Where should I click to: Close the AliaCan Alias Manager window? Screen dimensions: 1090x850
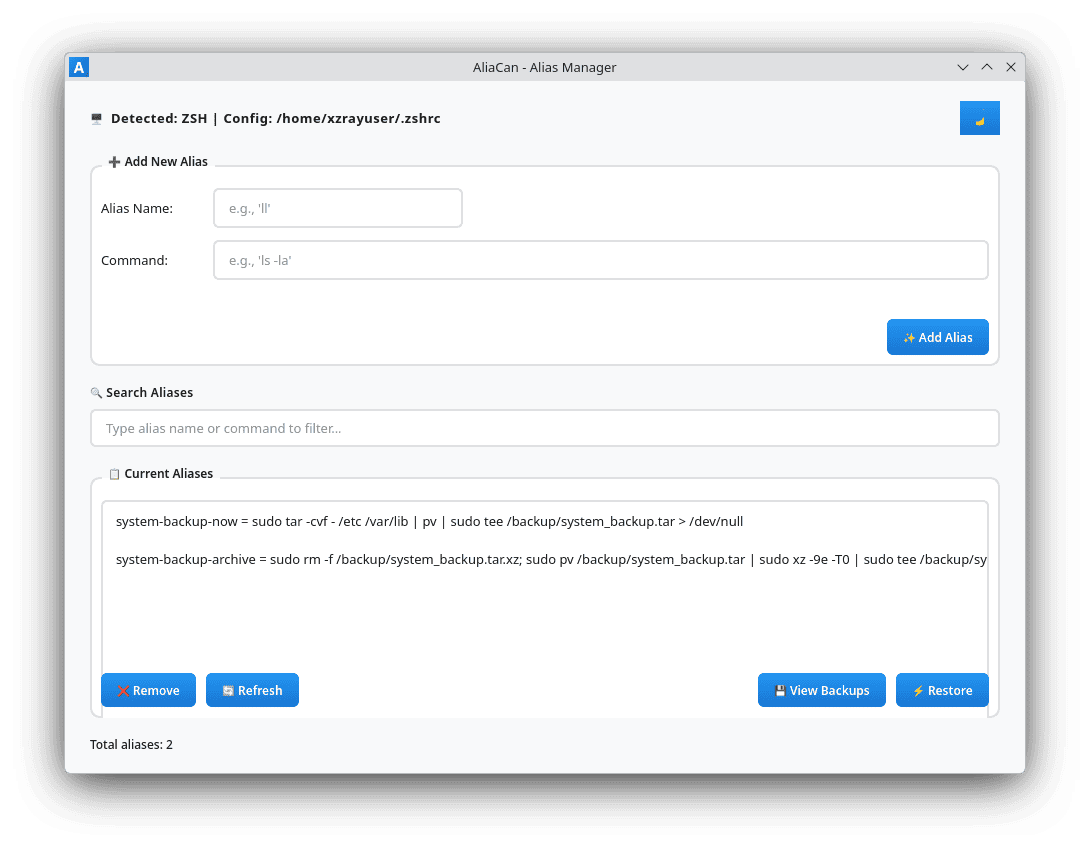pyautogui.click(x=1010, y=67)
